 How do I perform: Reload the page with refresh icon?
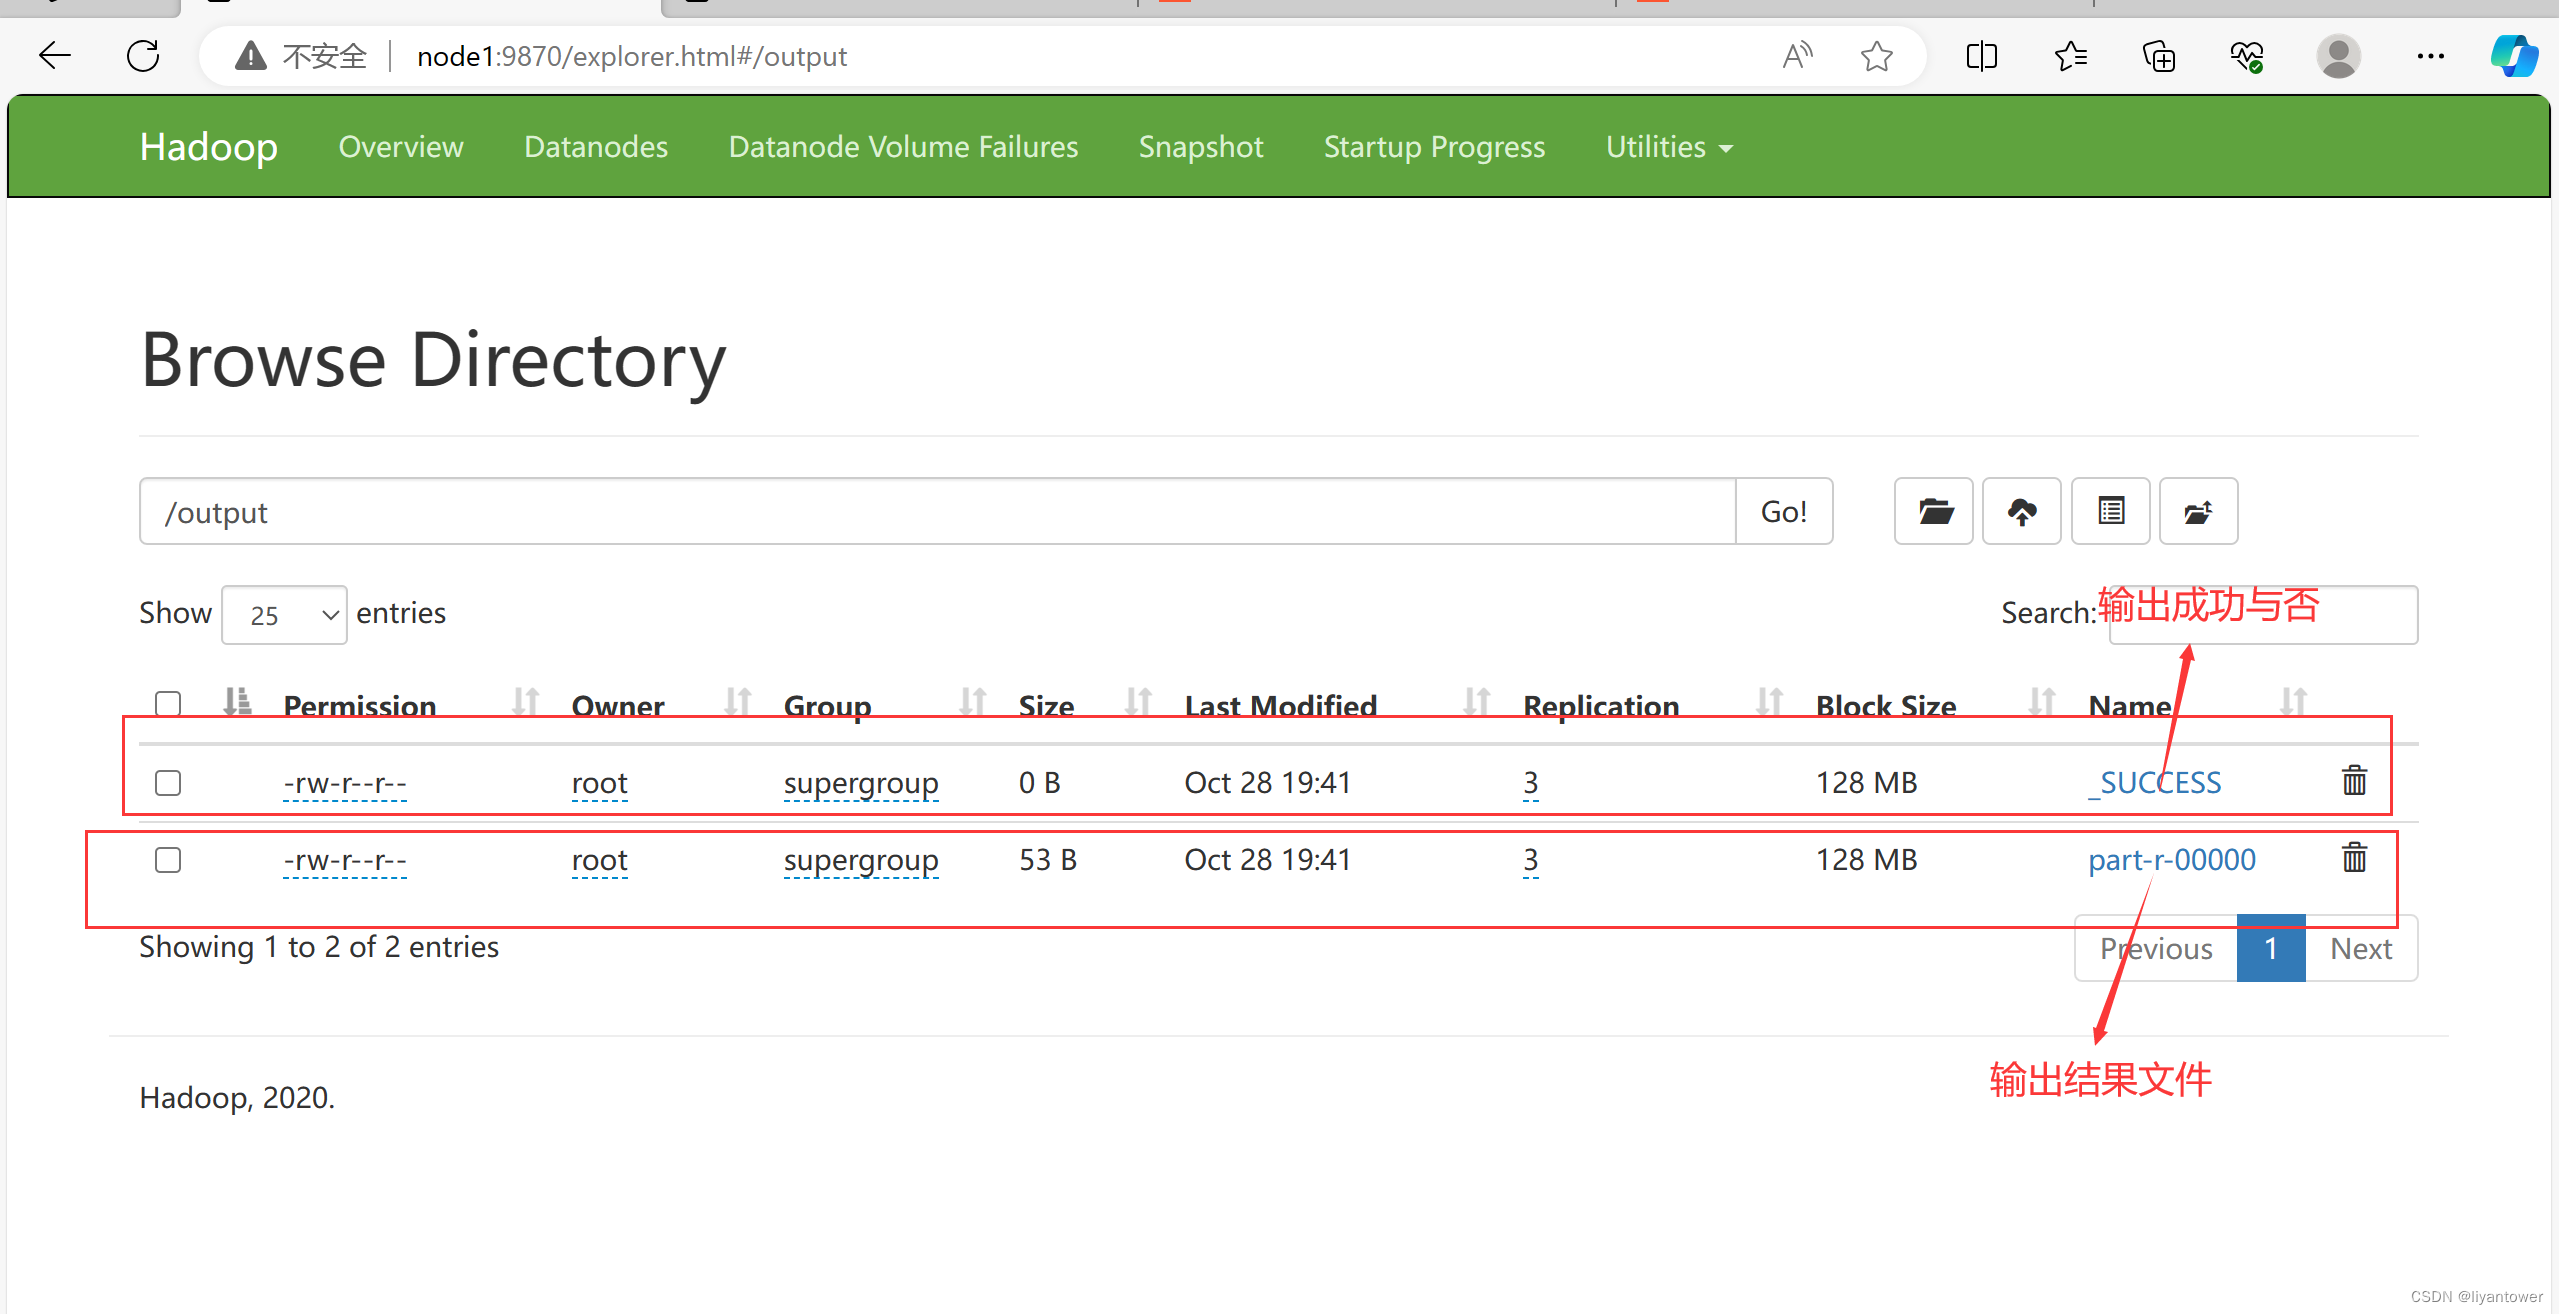tap(143, 56)
